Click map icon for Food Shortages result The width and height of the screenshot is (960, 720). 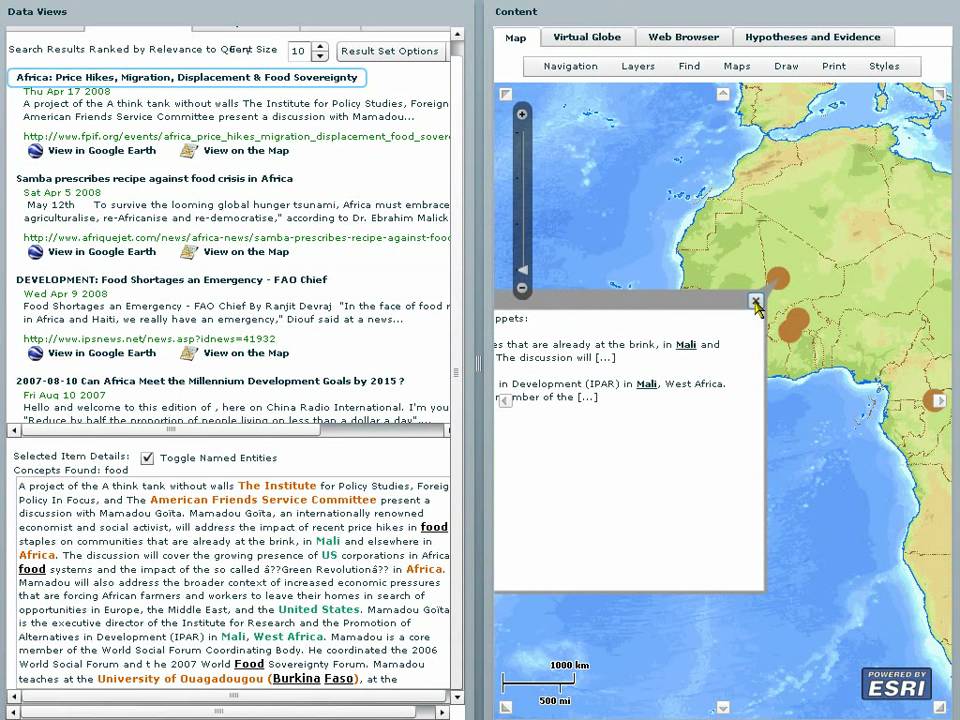(189, 353)
